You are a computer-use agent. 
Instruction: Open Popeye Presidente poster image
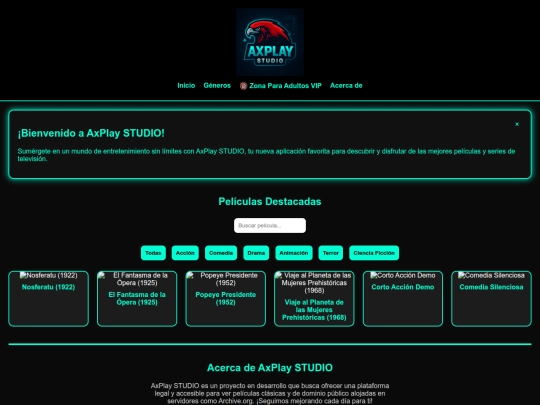tap(226, 279)
